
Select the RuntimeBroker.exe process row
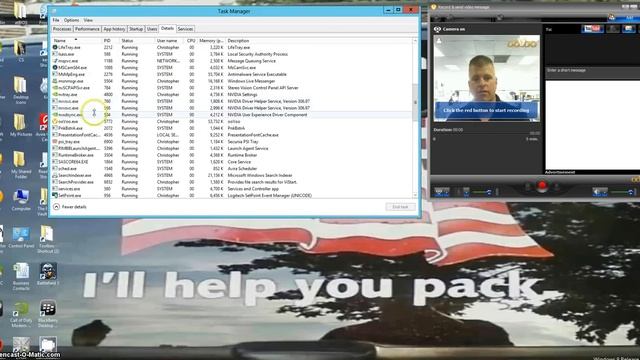click(x=232, y=155)
